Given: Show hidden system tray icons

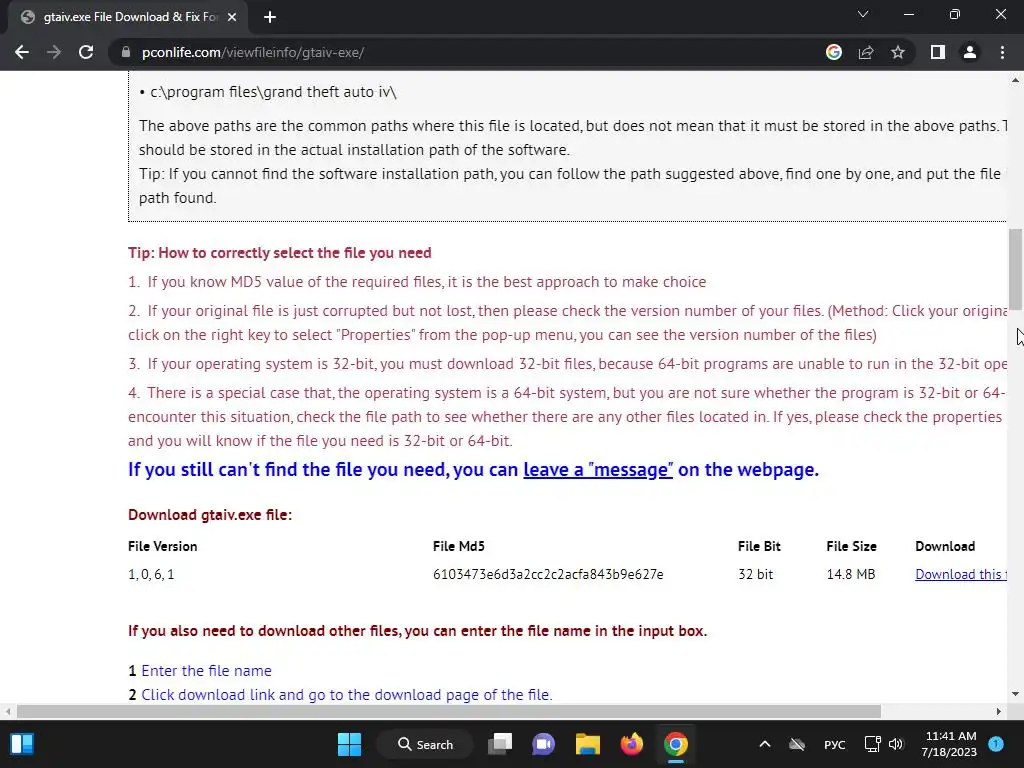Looking at the screenshot, I should tap(765, 744).
